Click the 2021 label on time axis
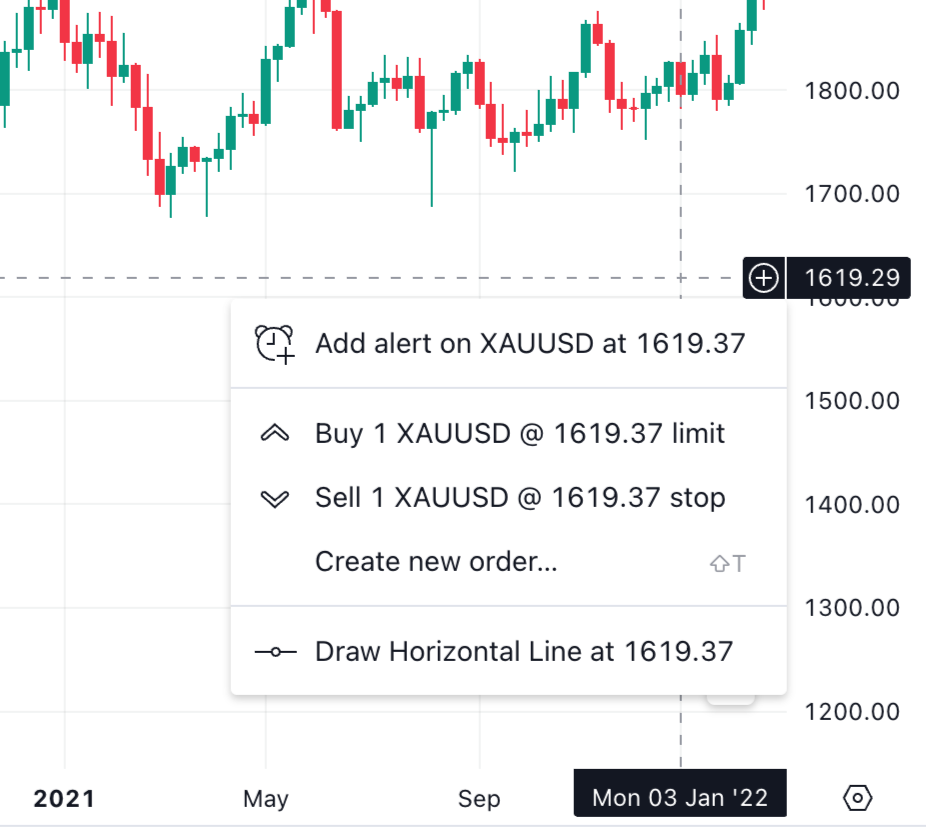The width and height of the screenshot is (926, 827). pyautogui.click(x=64, y=799)
